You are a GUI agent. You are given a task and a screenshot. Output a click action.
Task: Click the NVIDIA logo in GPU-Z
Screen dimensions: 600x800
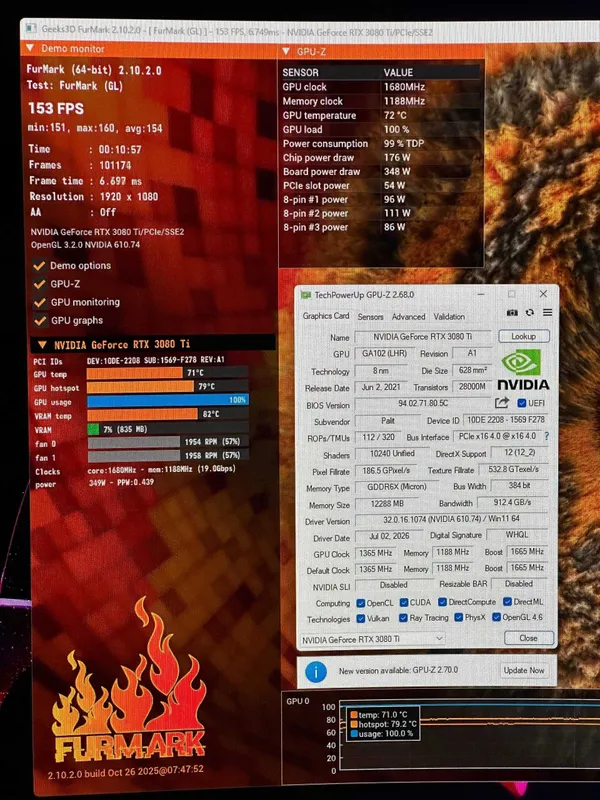pos(523,369)
